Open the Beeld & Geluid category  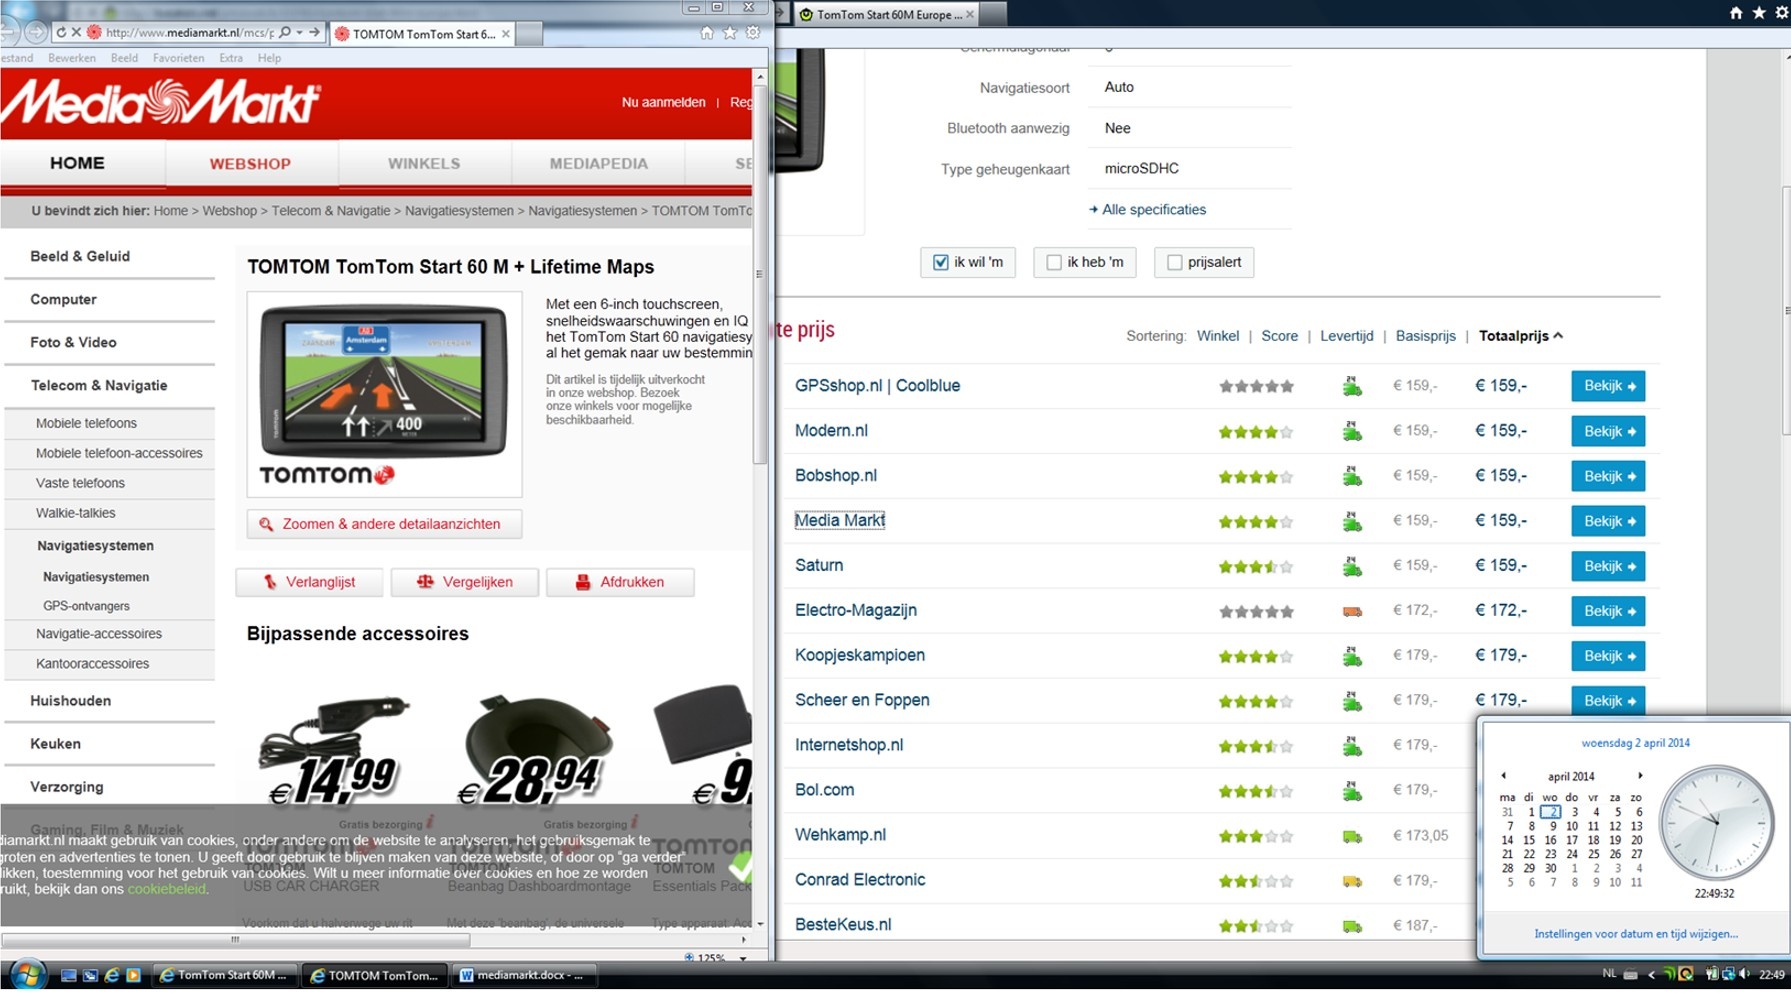[x=80, y=256]
